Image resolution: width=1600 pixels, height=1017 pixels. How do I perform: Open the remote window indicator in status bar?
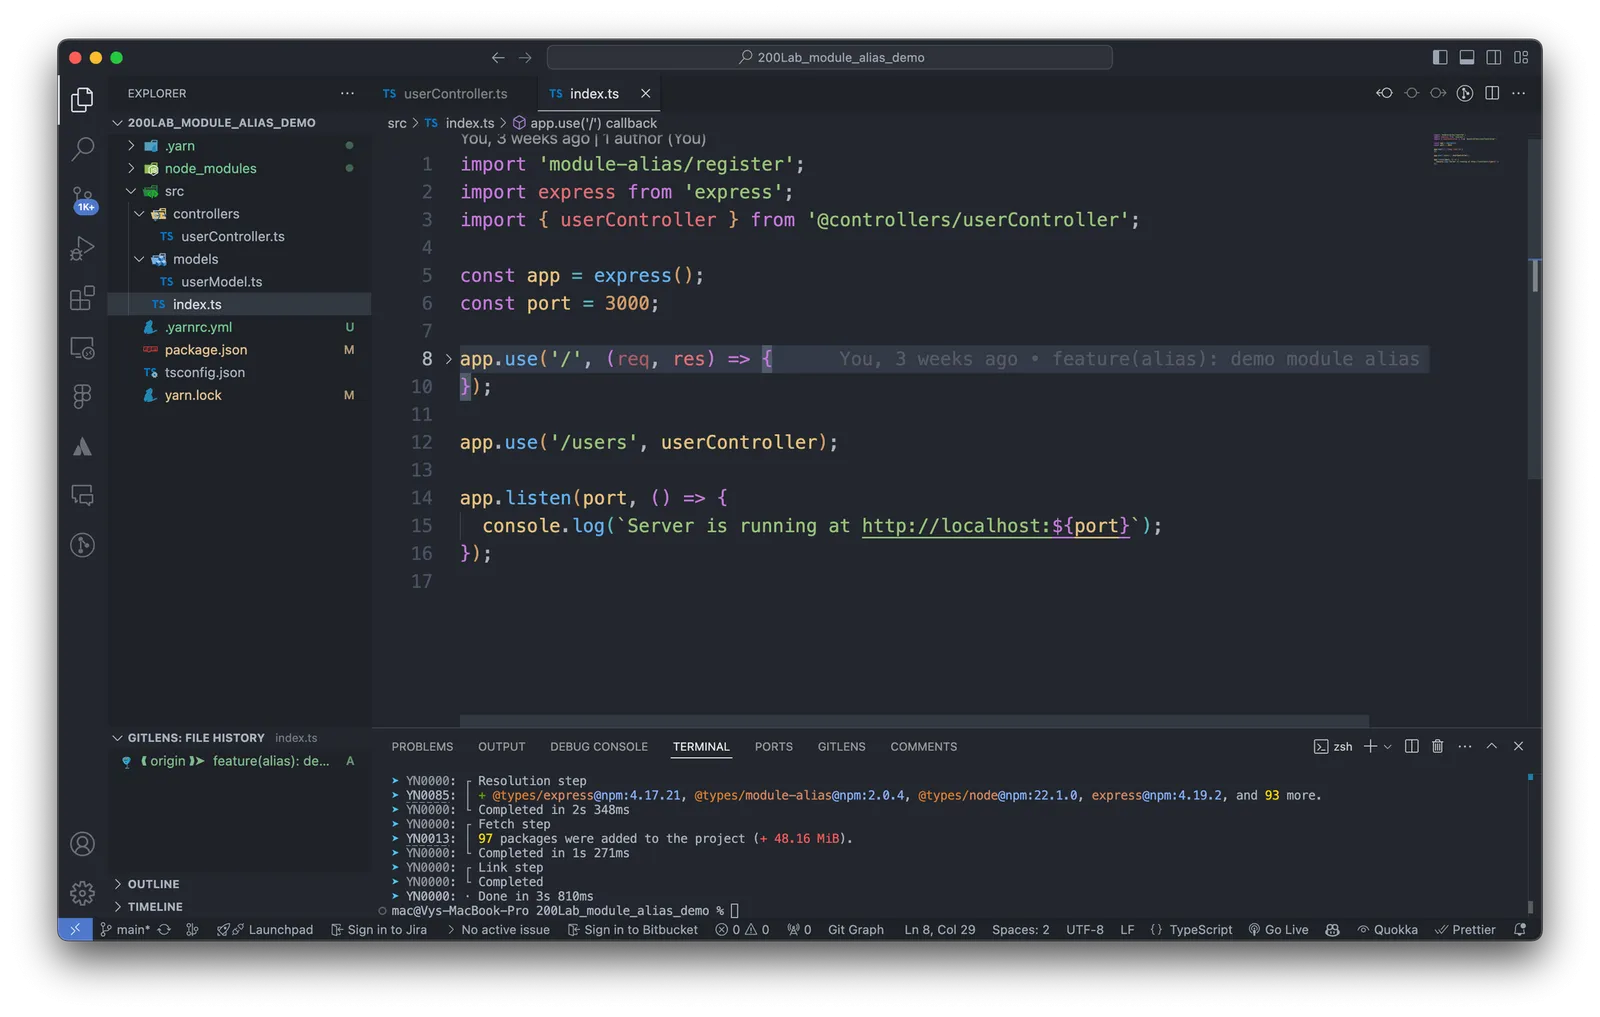coord(74,929)
